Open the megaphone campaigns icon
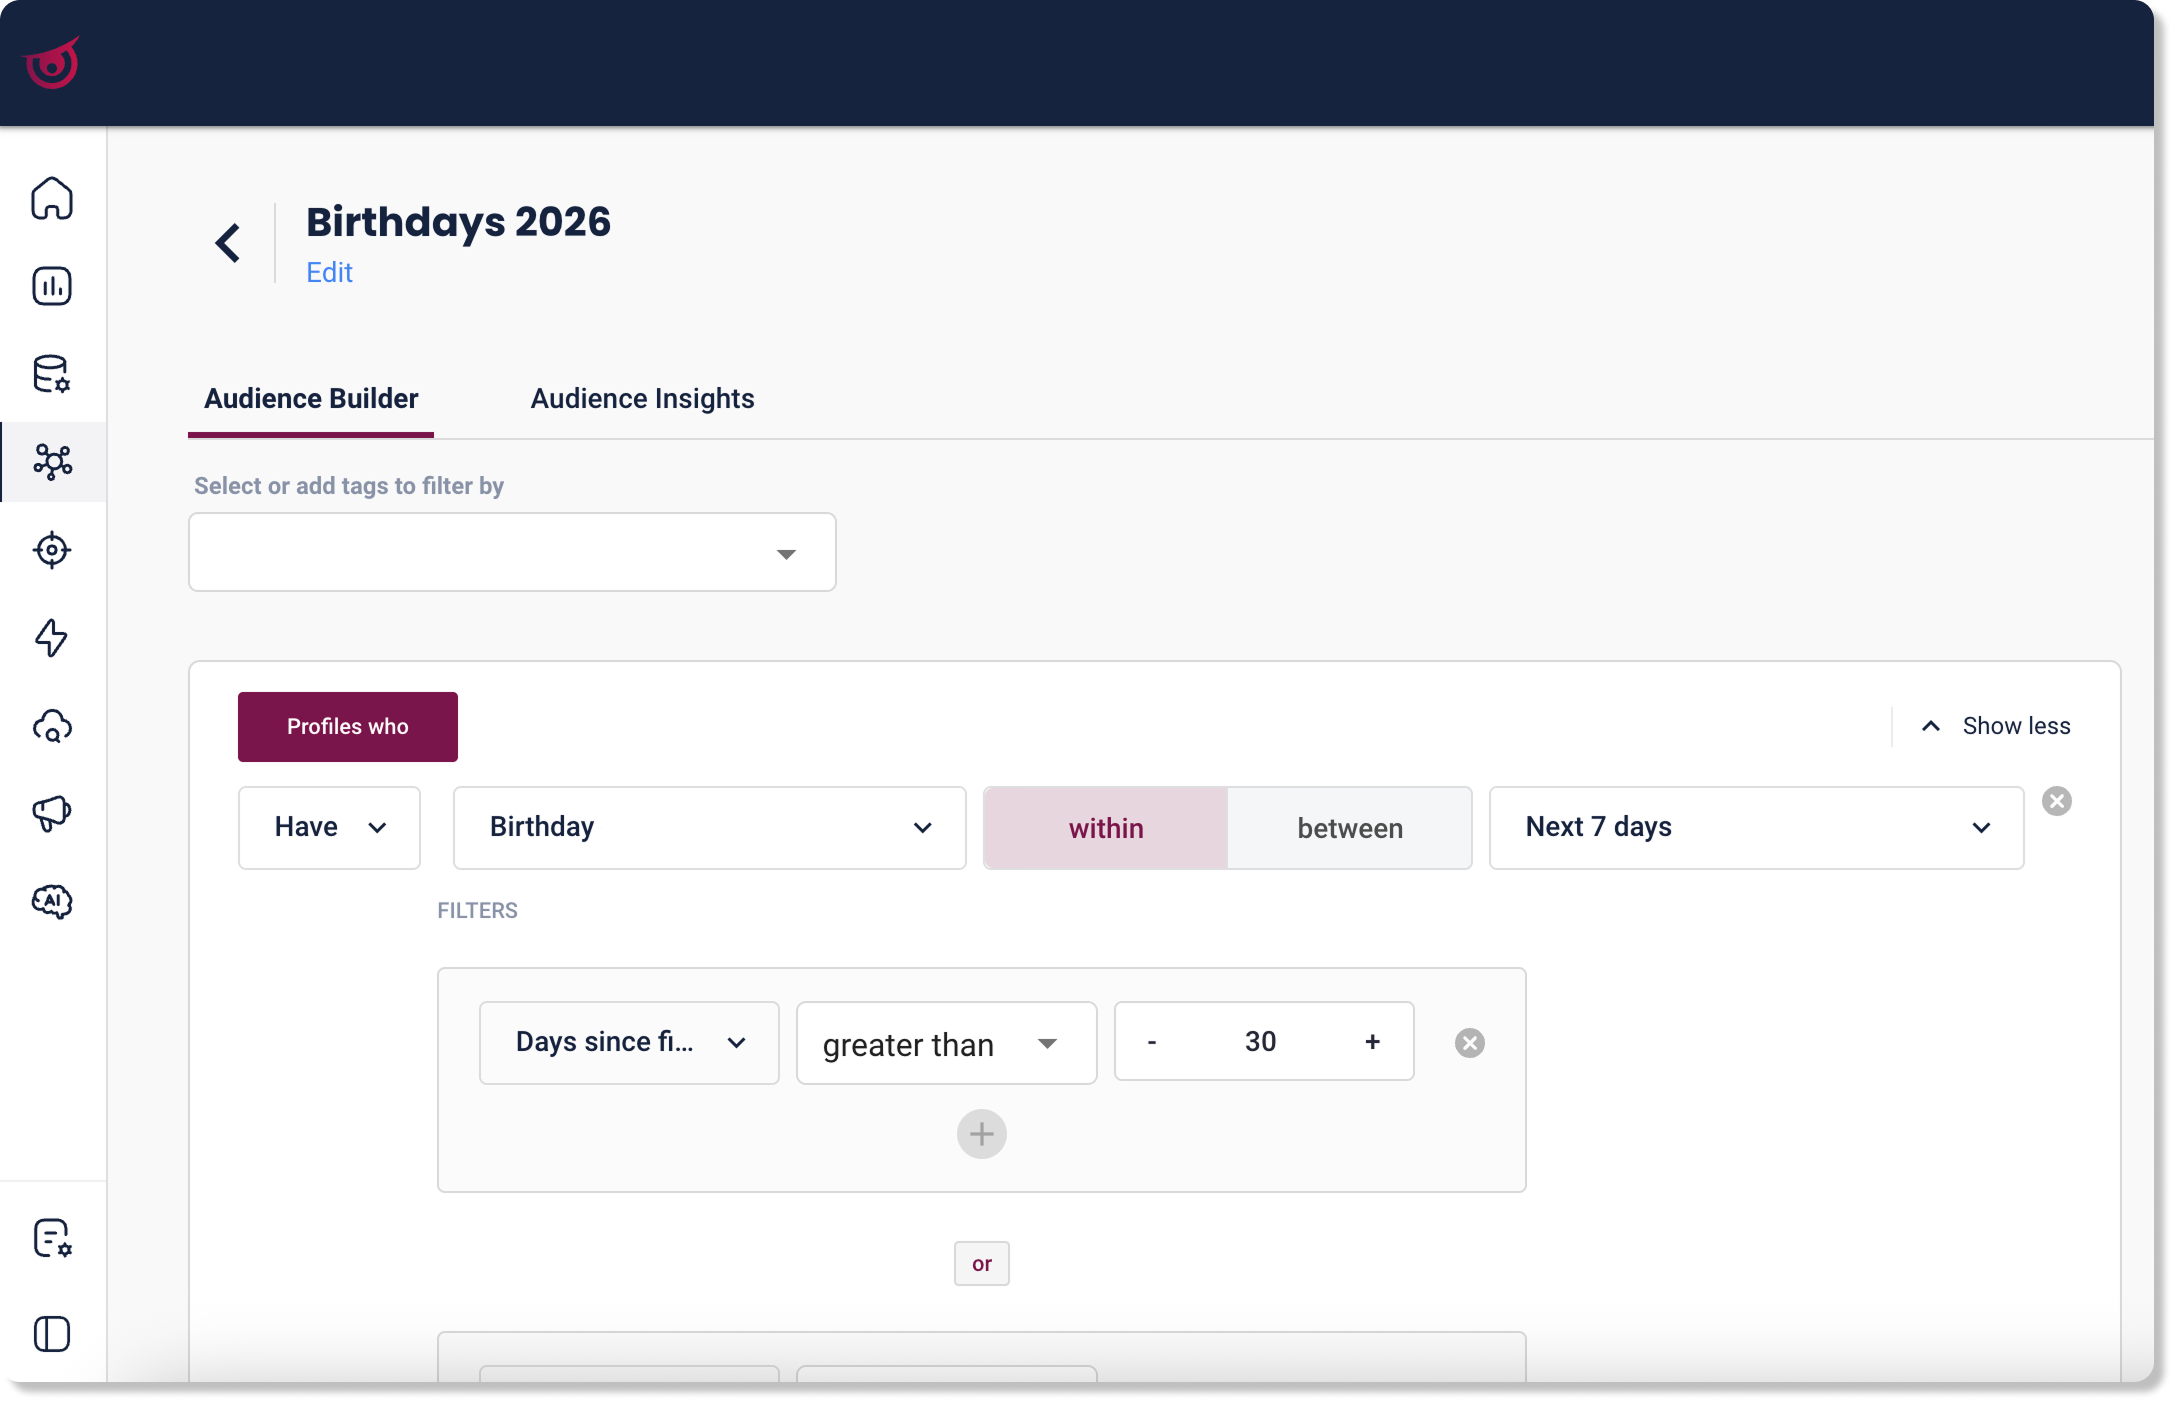The height and width of the screenshot is (1402, 2174). pos(52,813)
